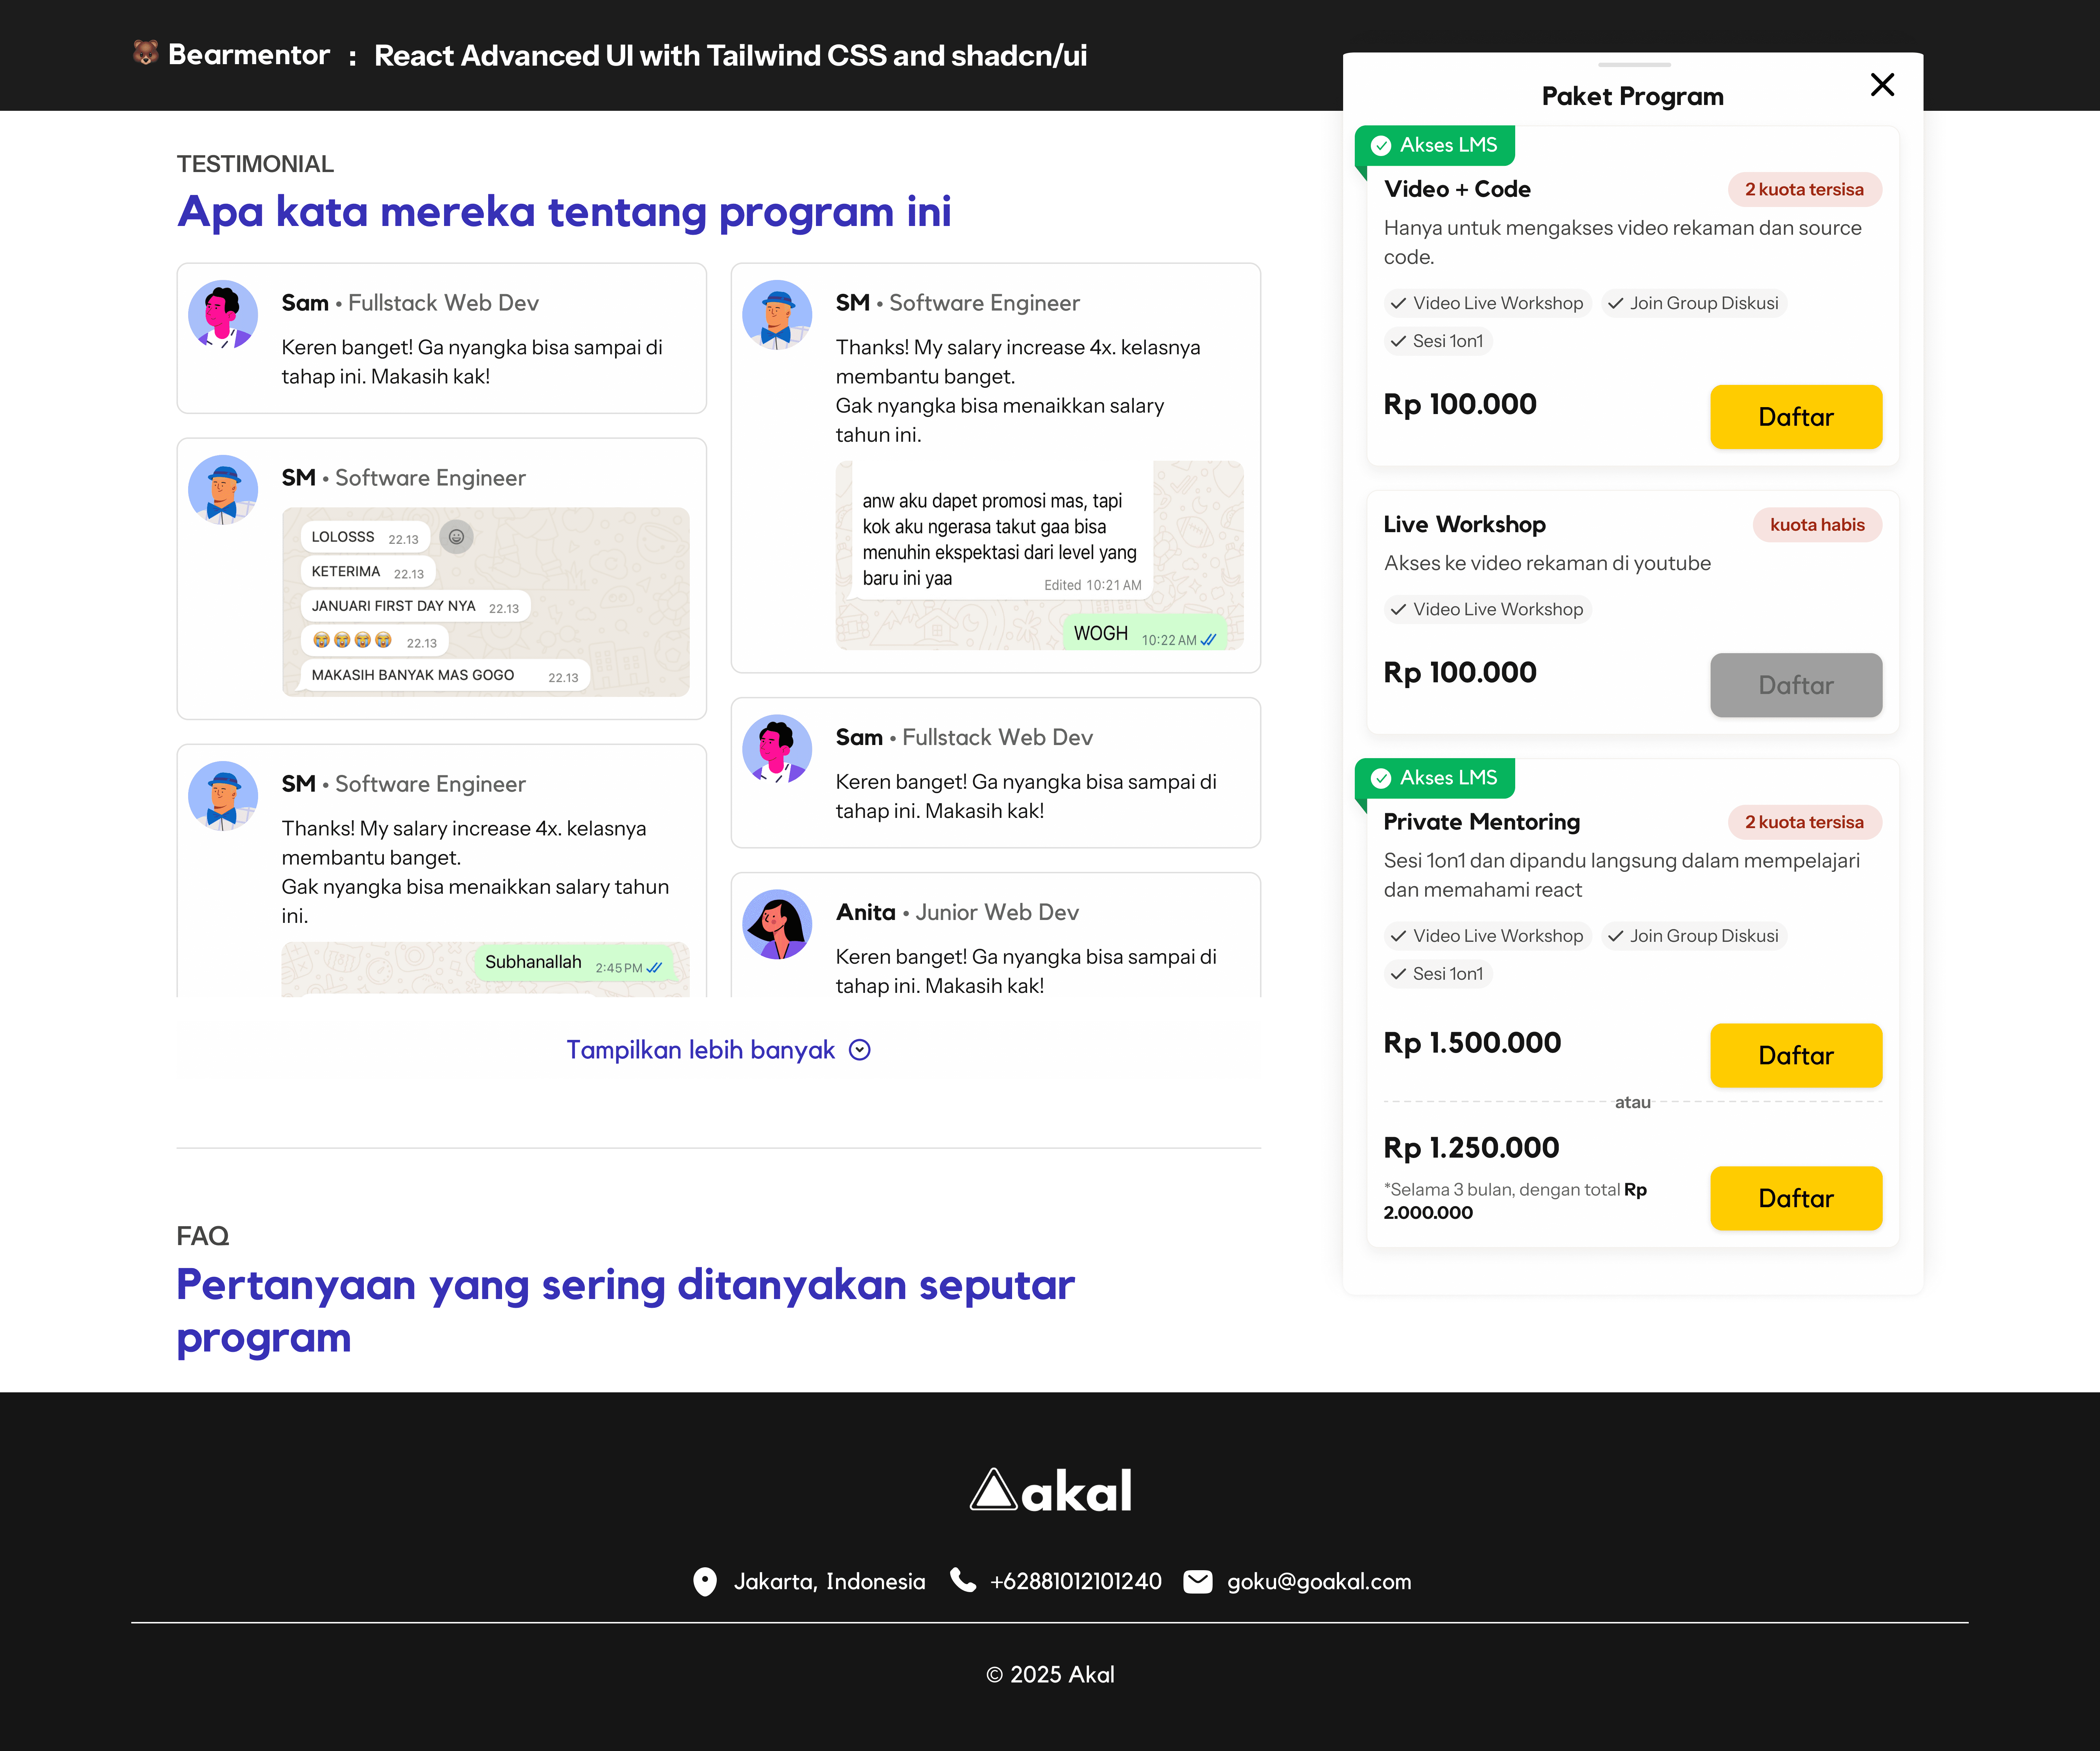This screenshot has width=2100, height=1751.
Task: Click the email envelope icon in footer
Action: (1198, 1581)
